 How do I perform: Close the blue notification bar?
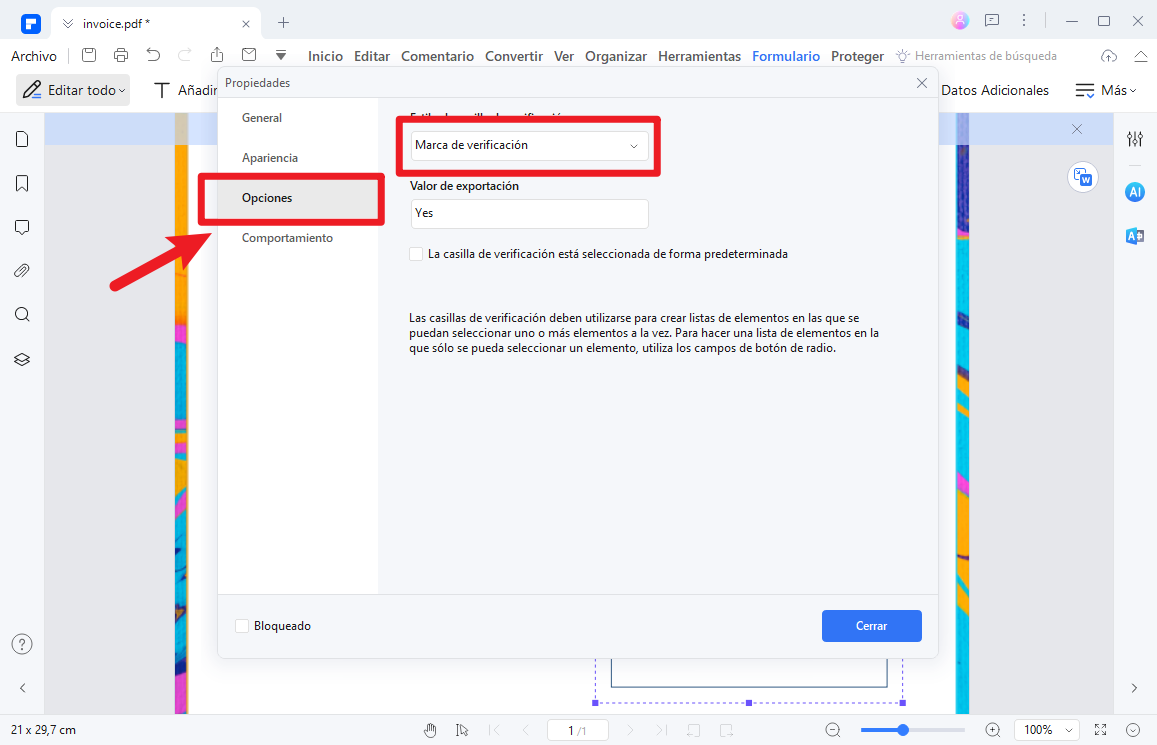pyautogui.click(x=1077, y=129)
